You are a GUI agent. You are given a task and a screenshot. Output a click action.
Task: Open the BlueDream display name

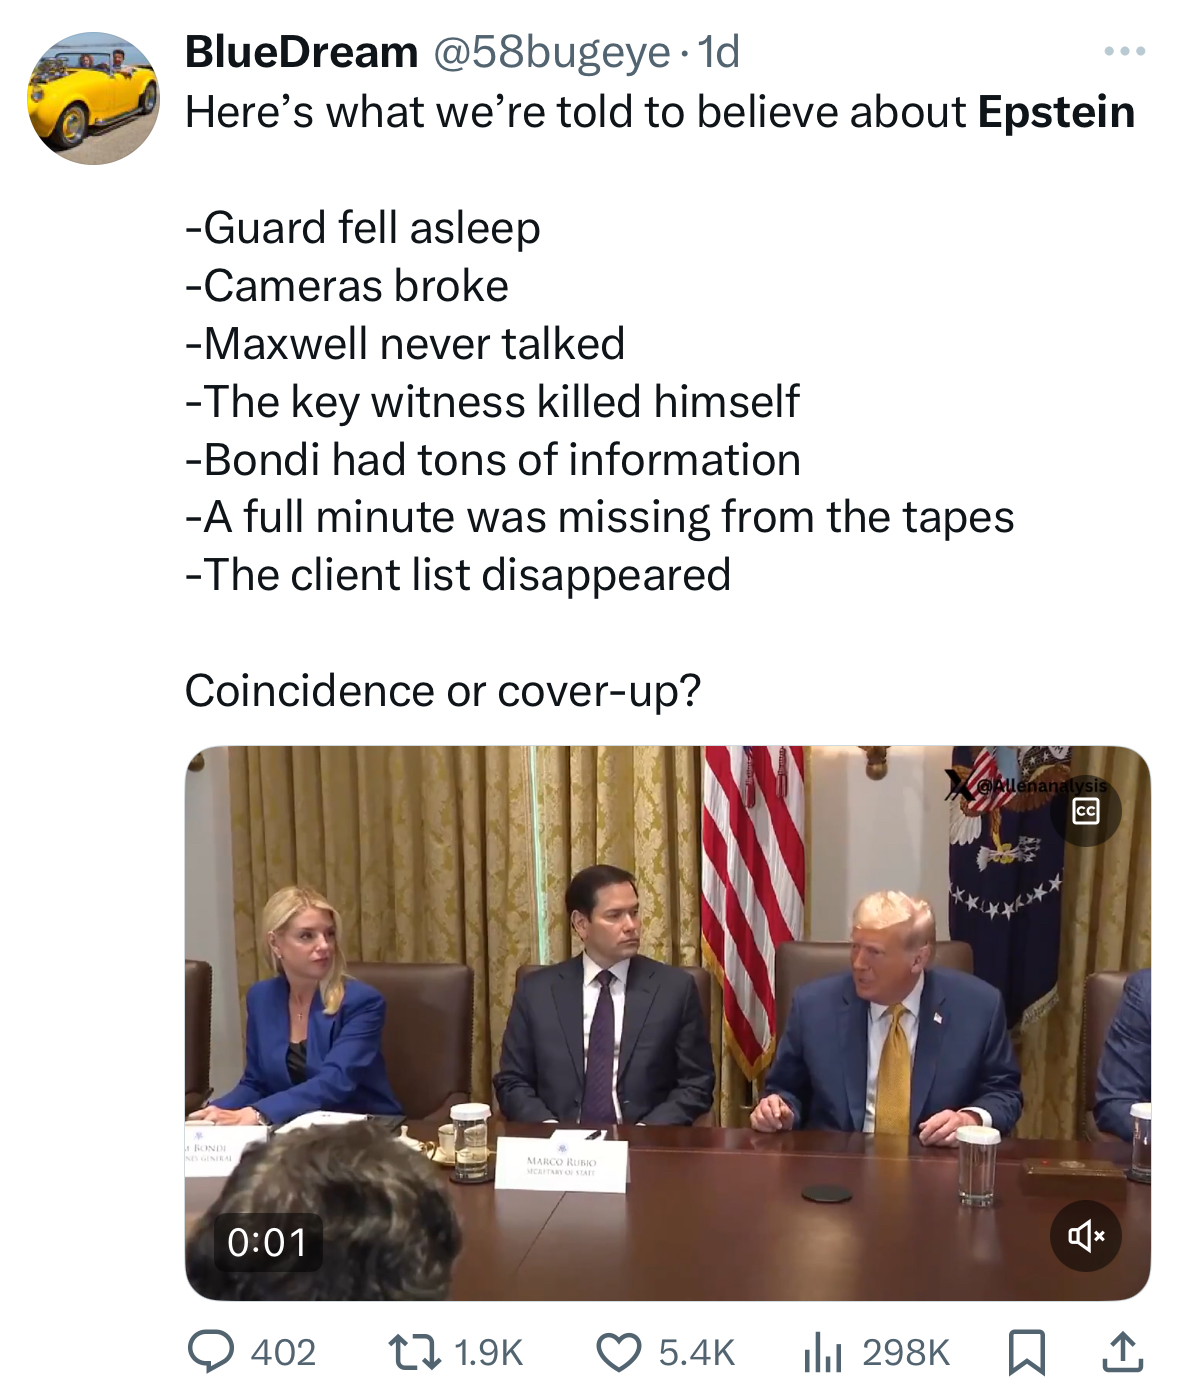coord(301,52)
